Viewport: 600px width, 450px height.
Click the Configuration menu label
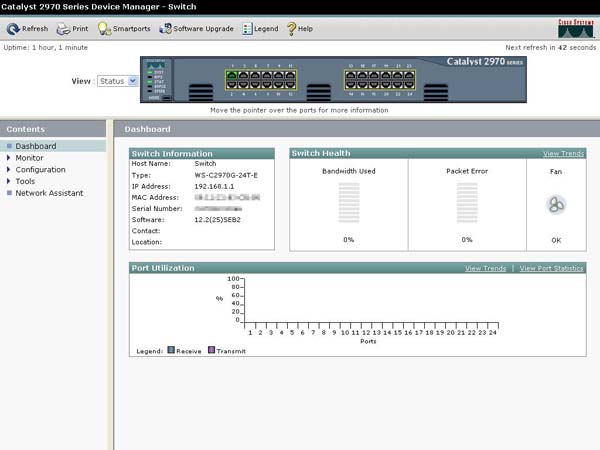click(x=41, y=170)
